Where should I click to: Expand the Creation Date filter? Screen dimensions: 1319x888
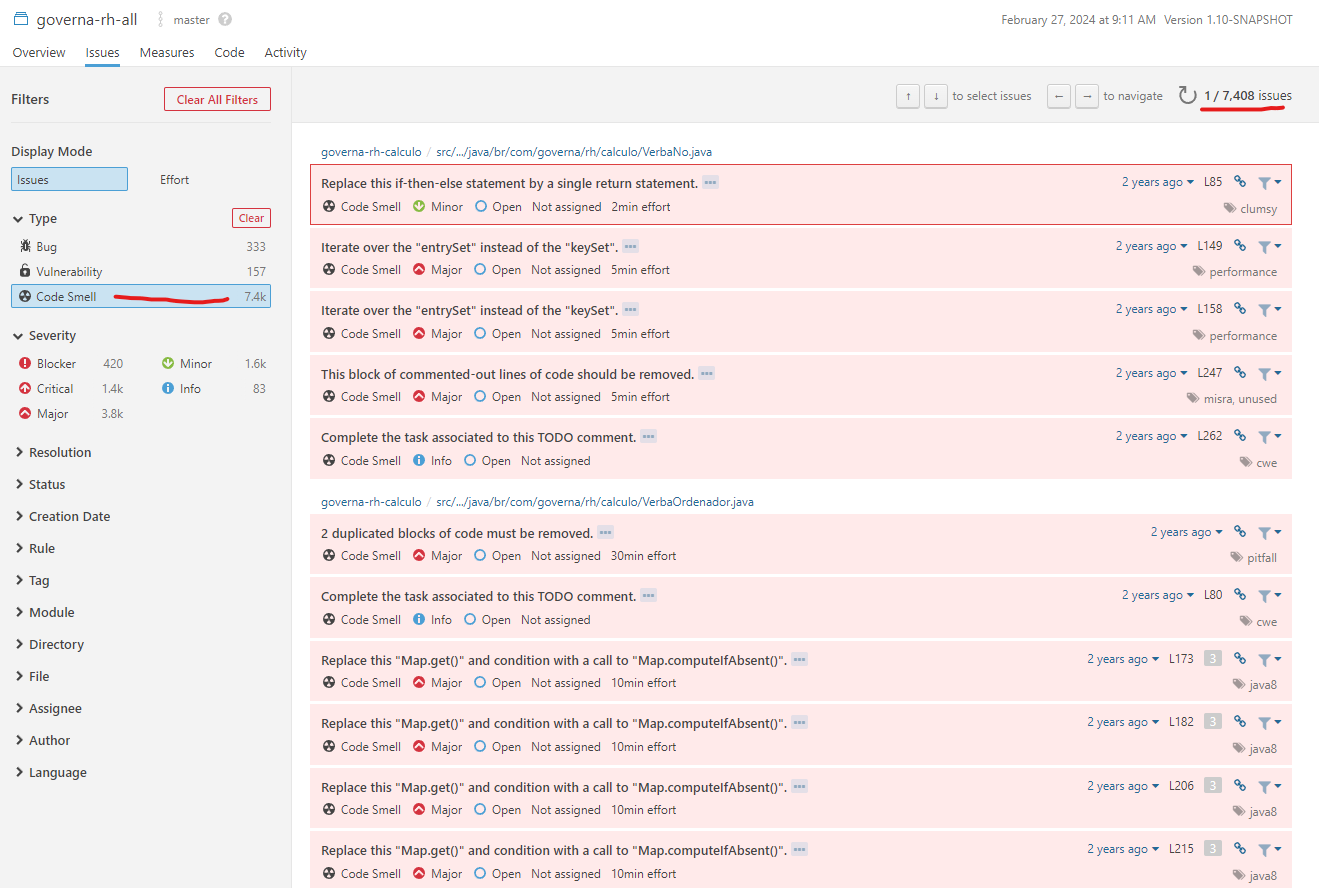point(62,517)
